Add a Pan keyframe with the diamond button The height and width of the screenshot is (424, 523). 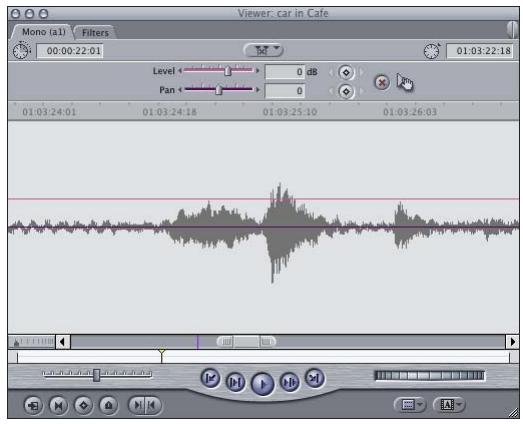346,91
